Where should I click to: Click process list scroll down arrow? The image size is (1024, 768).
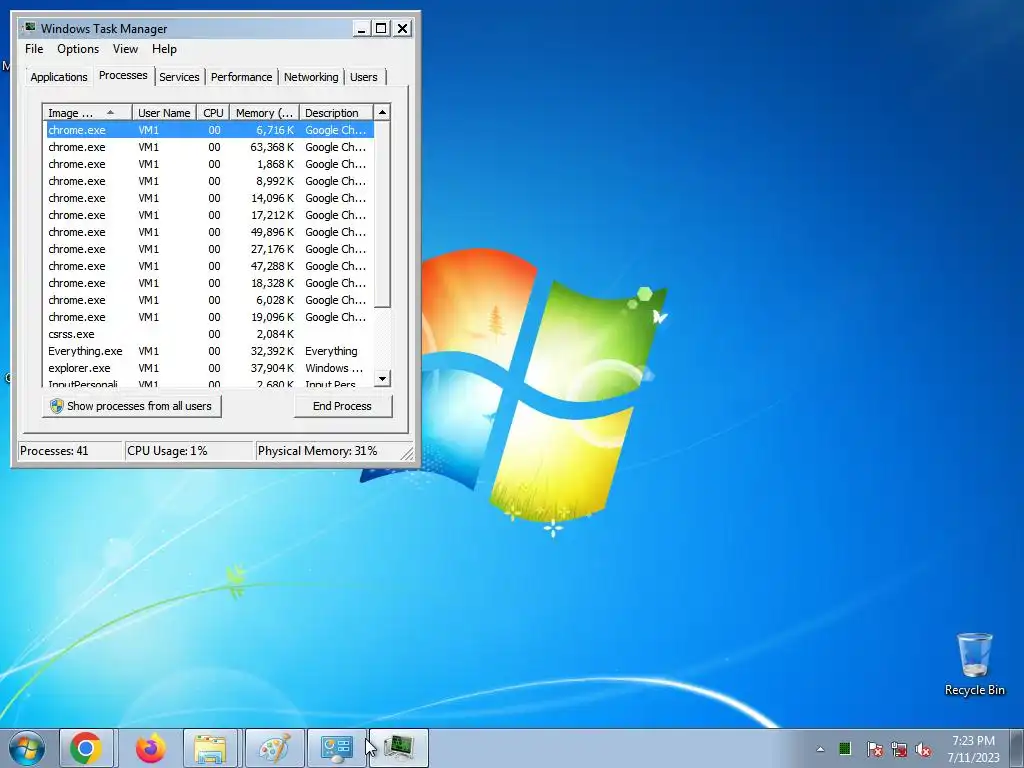pos(383,378)
